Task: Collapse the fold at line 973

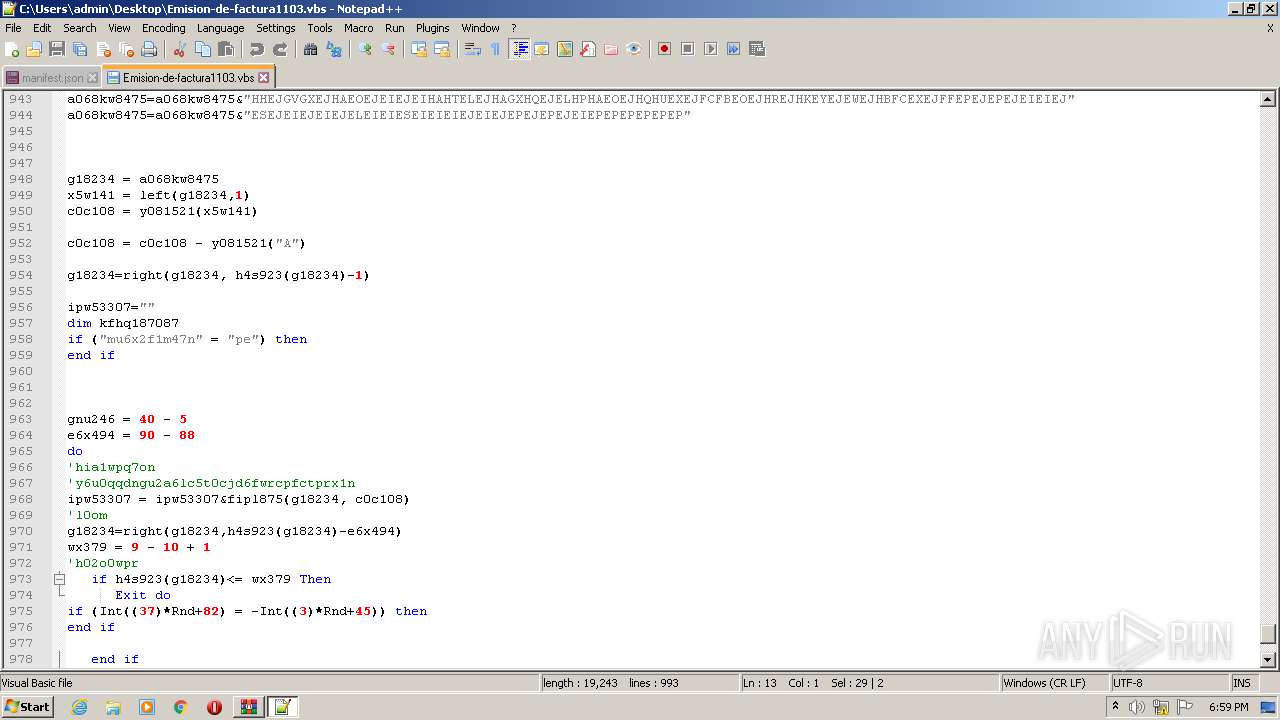Action: [x=59, y=579]
